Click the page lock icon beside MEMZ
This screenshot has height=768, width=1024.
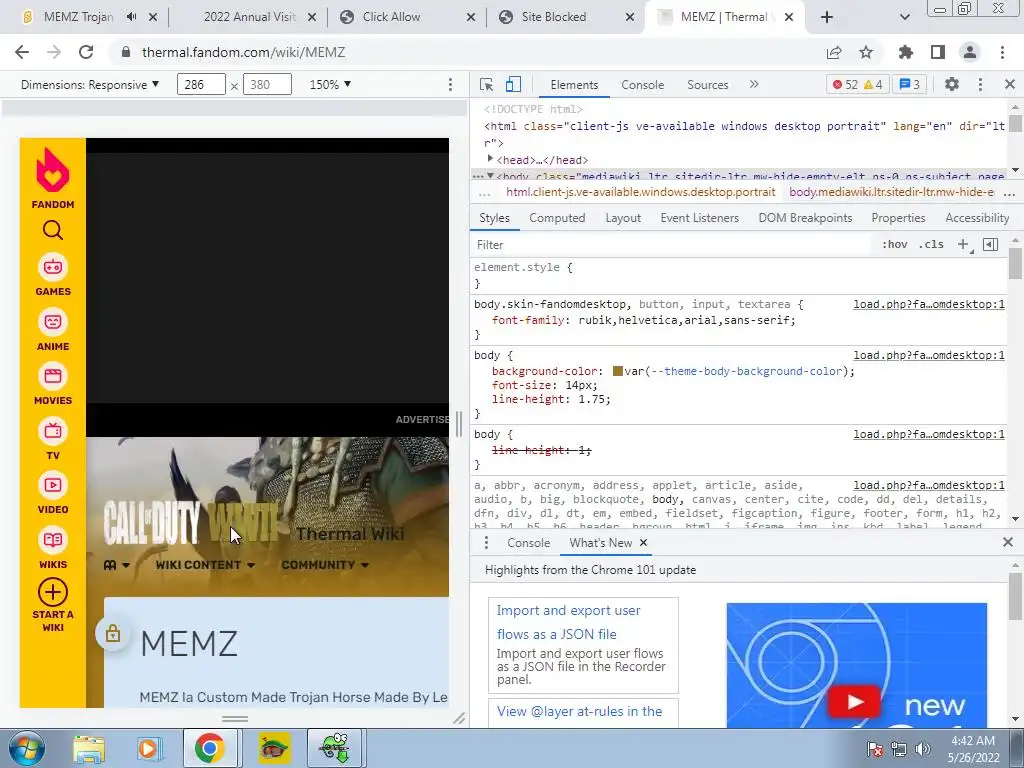(x=112, y=633)
